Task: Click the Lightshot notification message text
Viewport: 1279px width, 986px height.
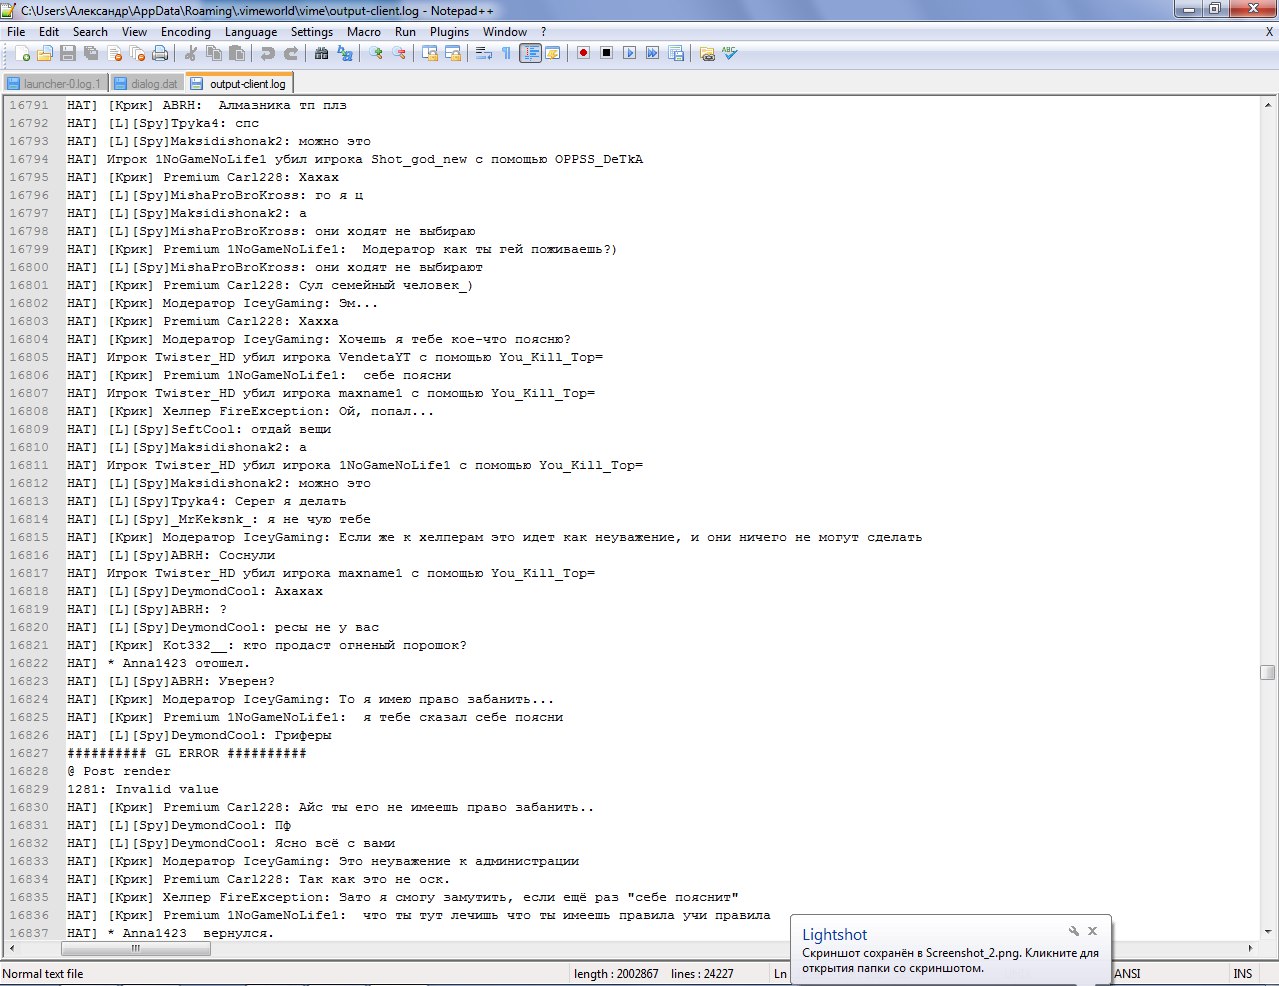Action: tap(950, 961)
